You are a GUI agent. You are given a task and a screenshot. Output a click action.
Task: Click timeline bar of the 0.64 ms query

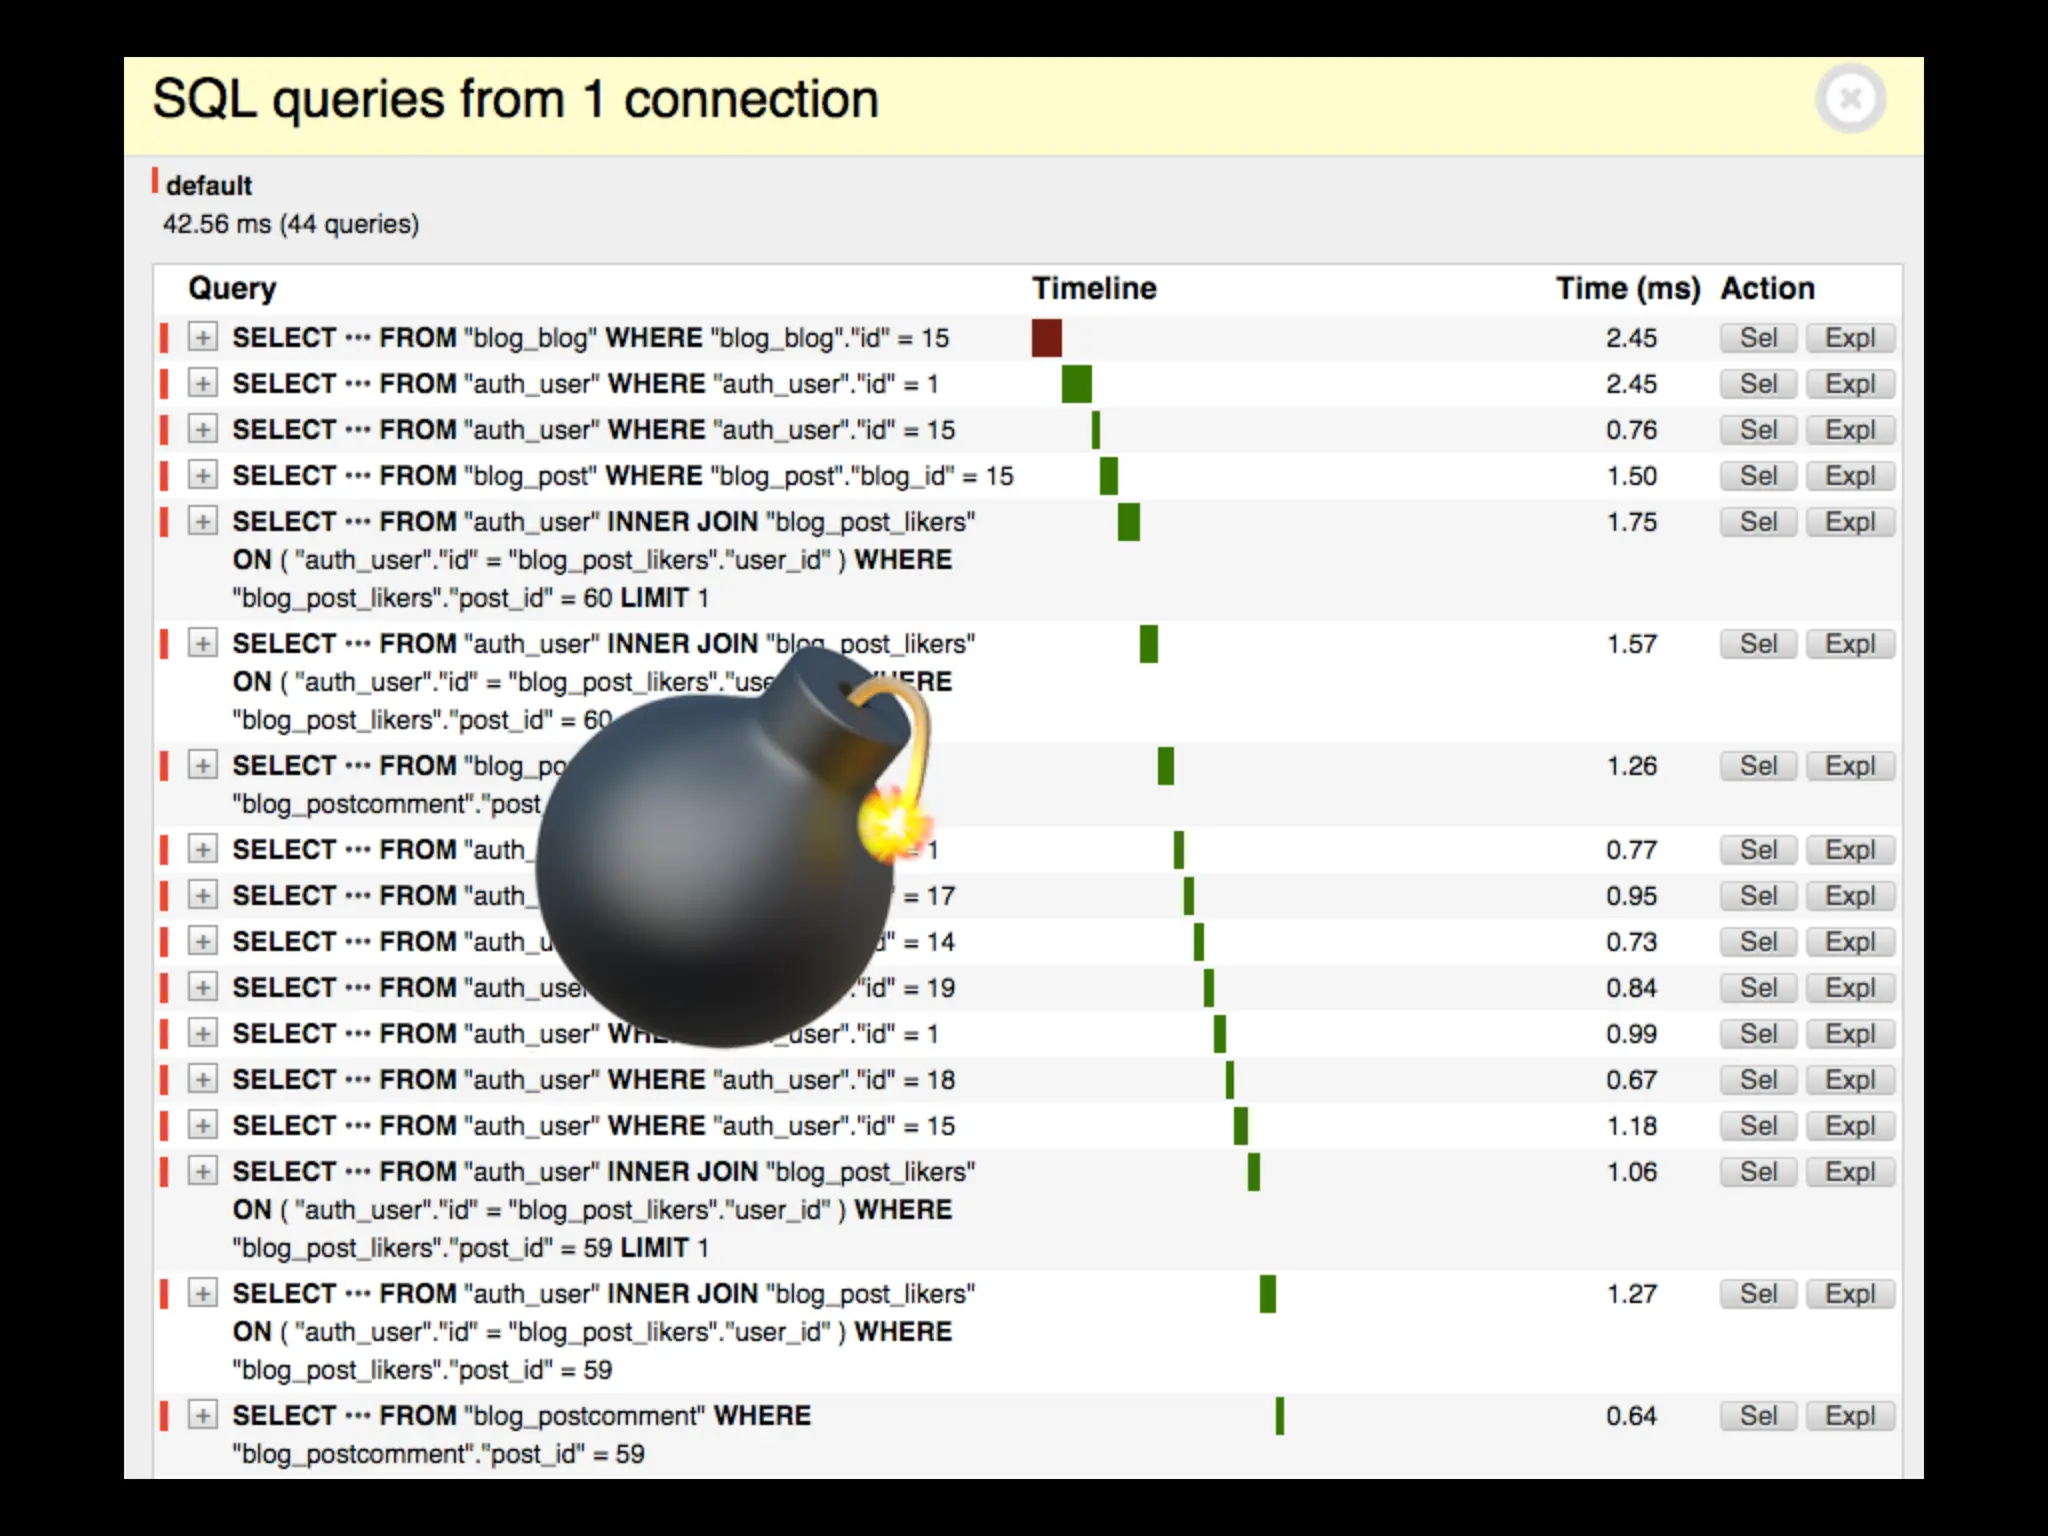coord(1280,1416)
